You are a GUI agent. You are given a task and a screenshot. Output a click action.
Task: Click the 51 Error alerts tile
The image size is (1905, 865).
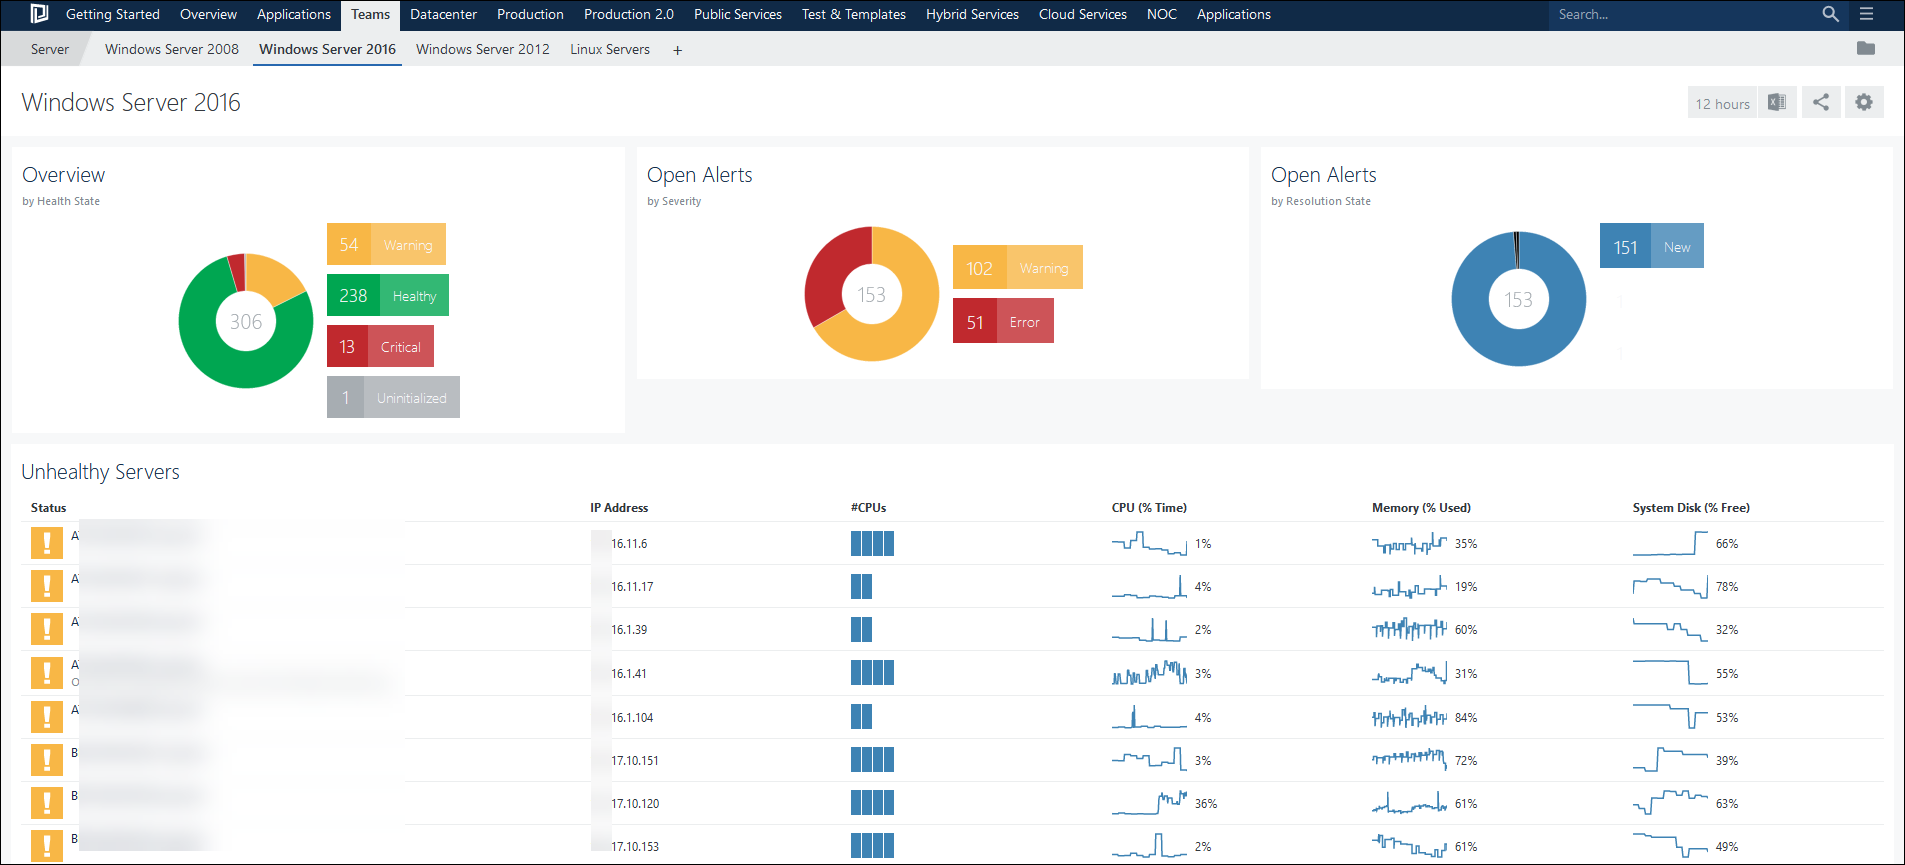1003,321
